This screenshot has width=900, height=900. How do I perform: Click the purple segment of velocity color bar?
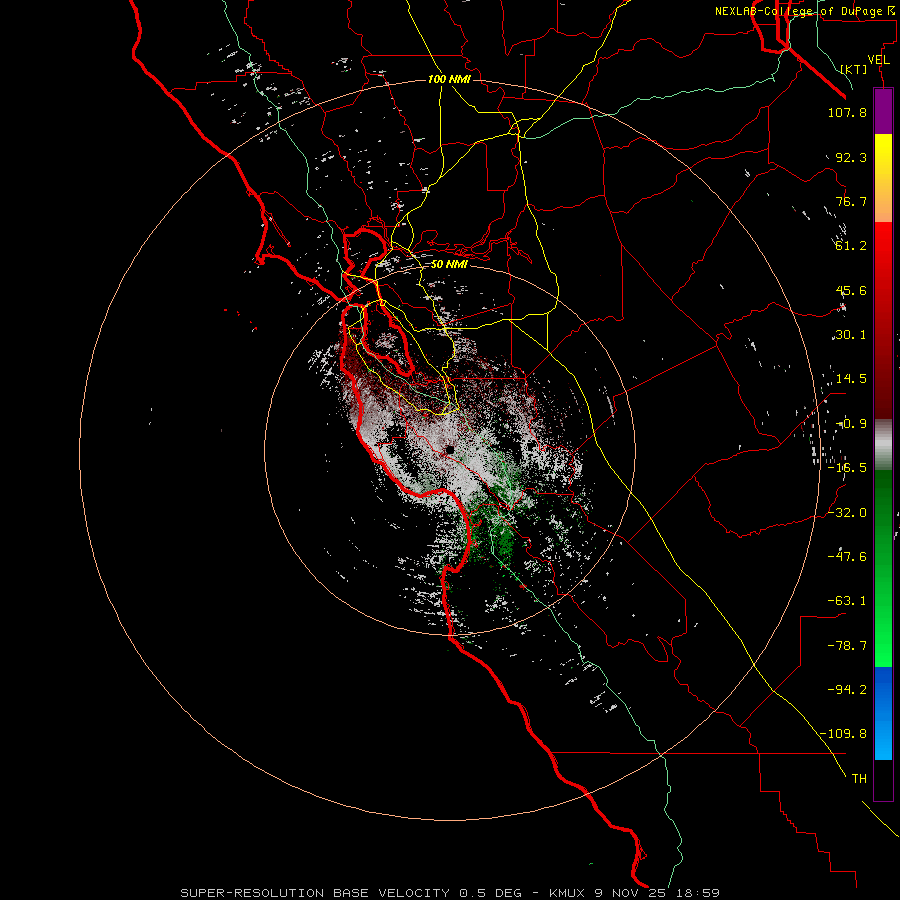[x=883, y=112]
